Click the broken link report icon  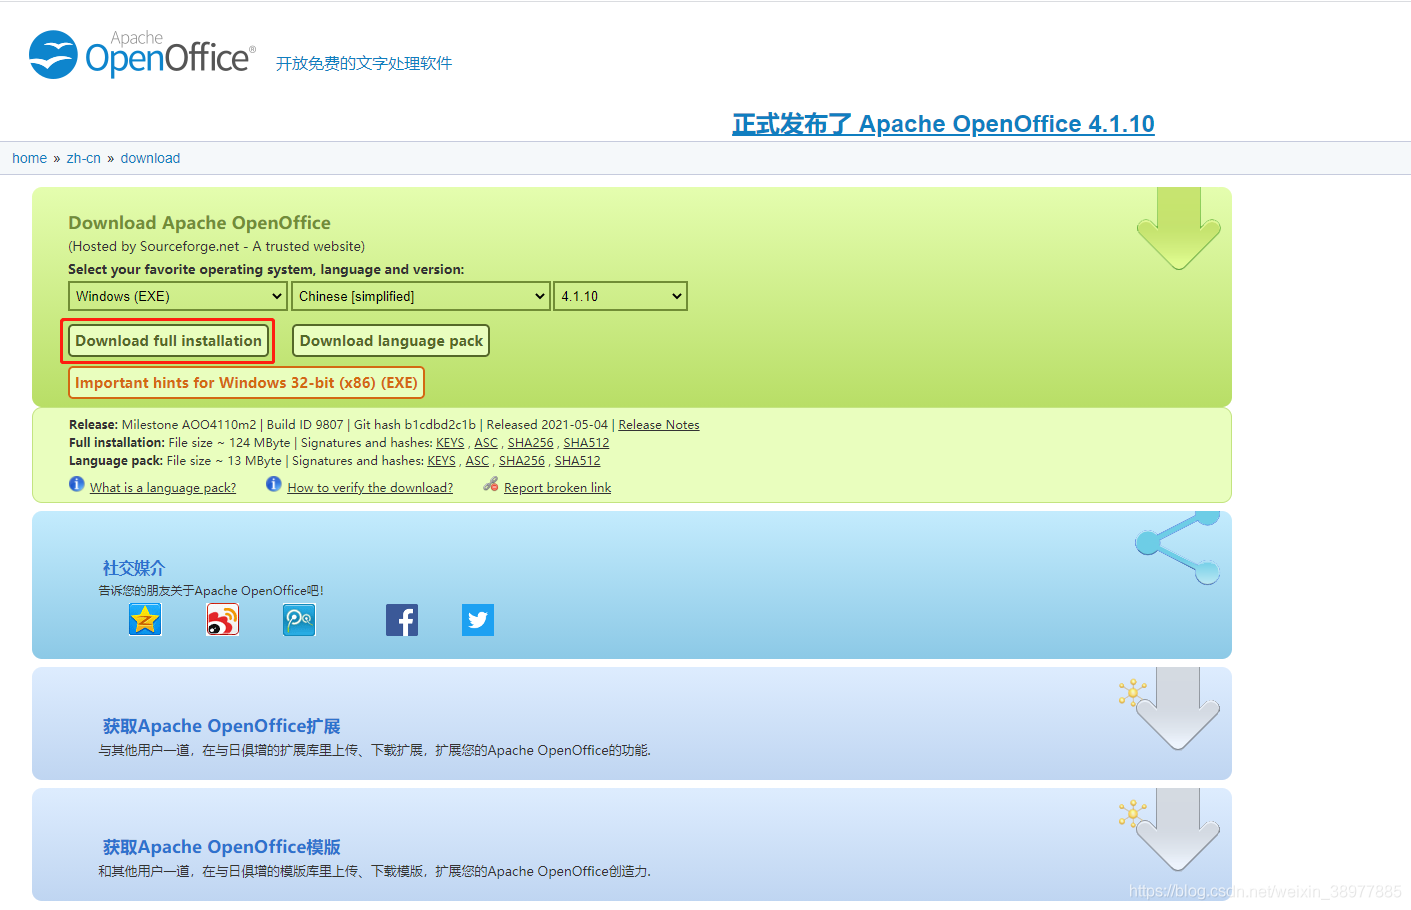[491, 485]
